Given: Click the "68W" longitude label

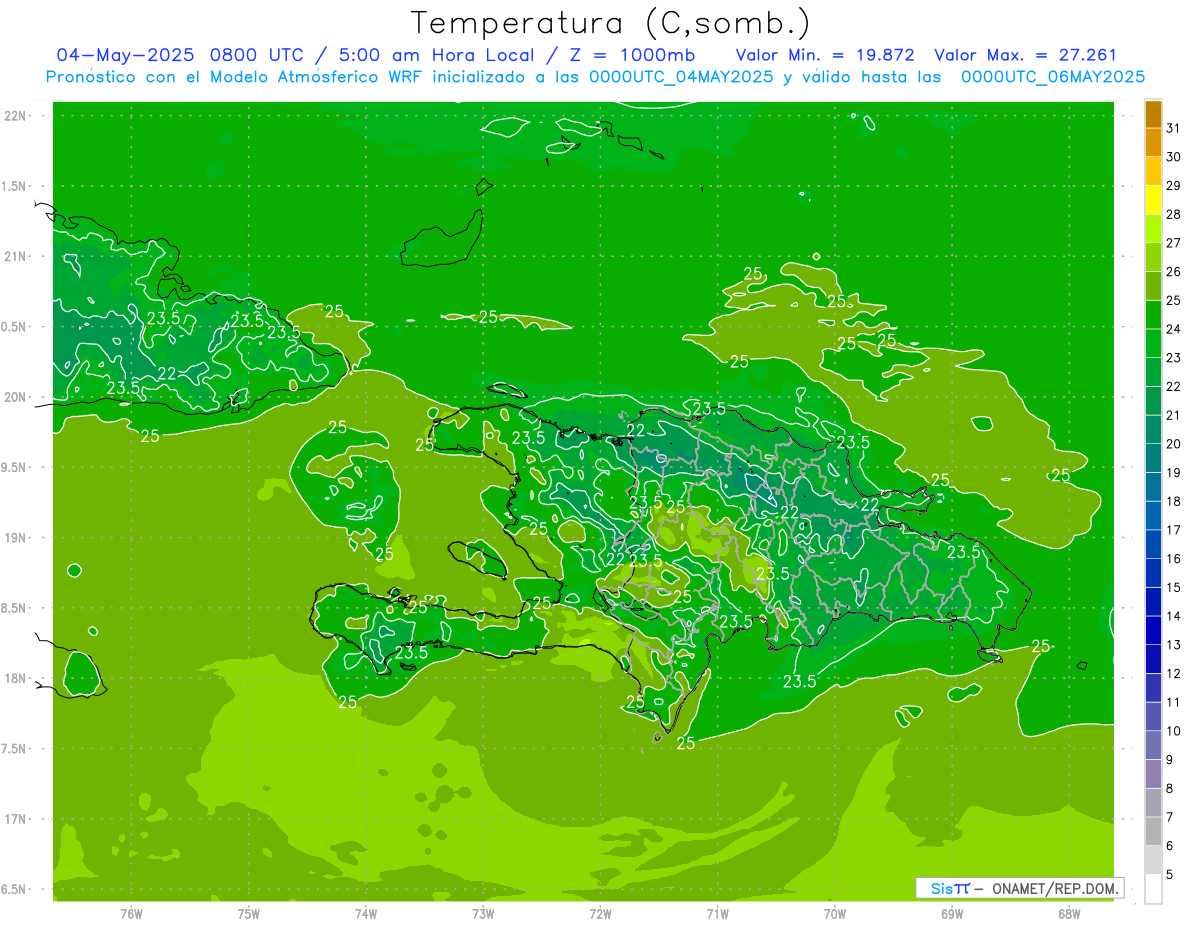Looking at the screenshot, I should point(1069,914).
